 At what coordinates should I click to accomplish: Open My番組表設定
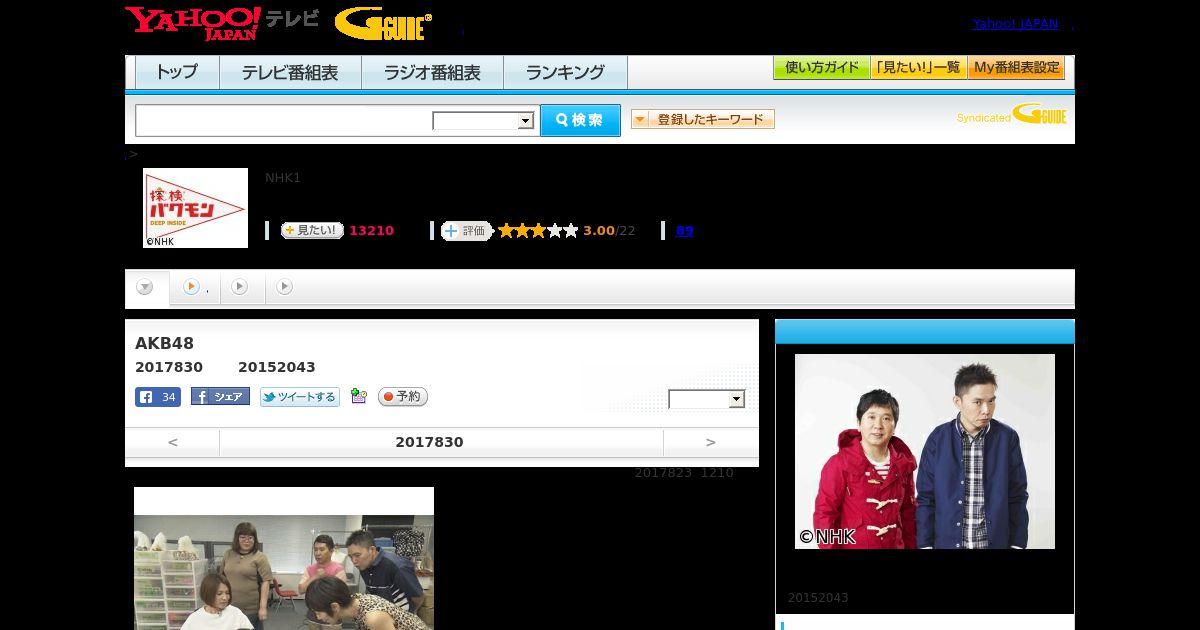(x=1016, y=68)
